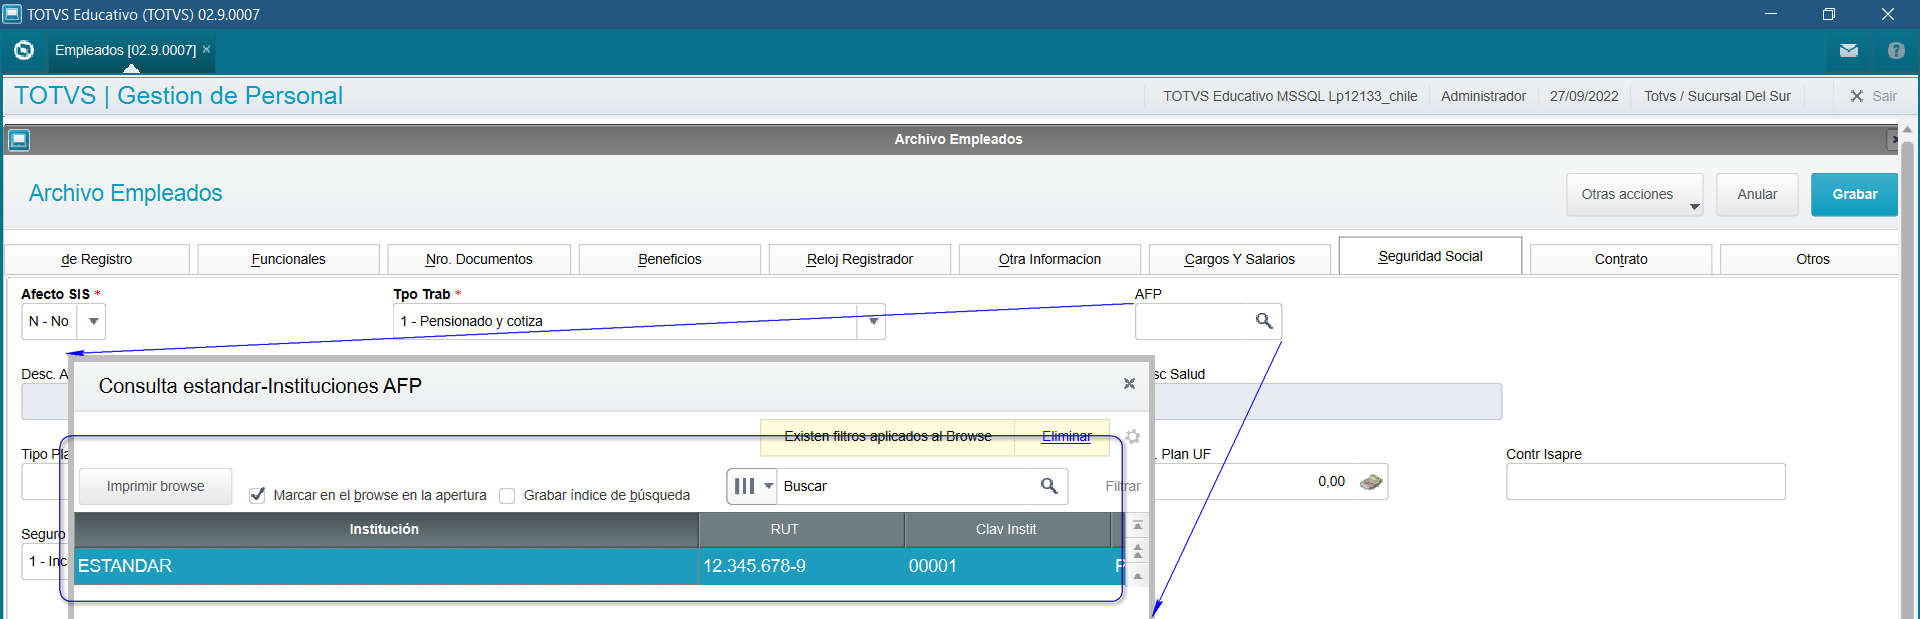Open the AFP field search magnifier
This screenshot has height=619, width=1920.
1264,321
